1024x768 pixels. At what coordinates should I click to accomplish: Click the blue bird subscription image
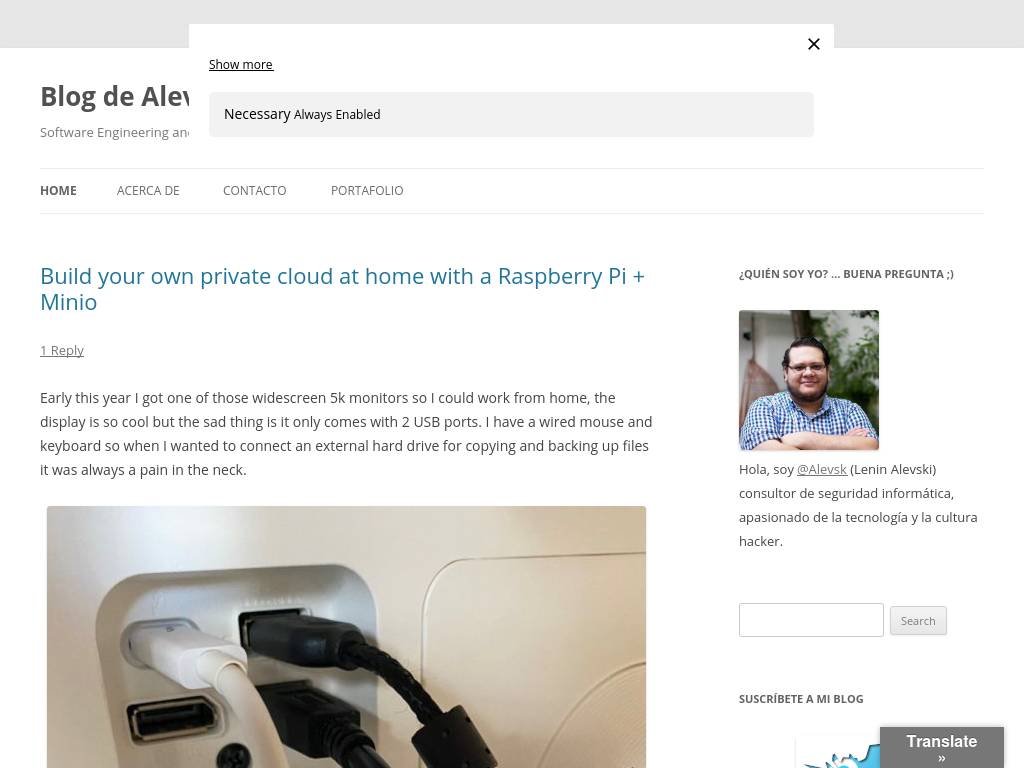pos(838,752)
